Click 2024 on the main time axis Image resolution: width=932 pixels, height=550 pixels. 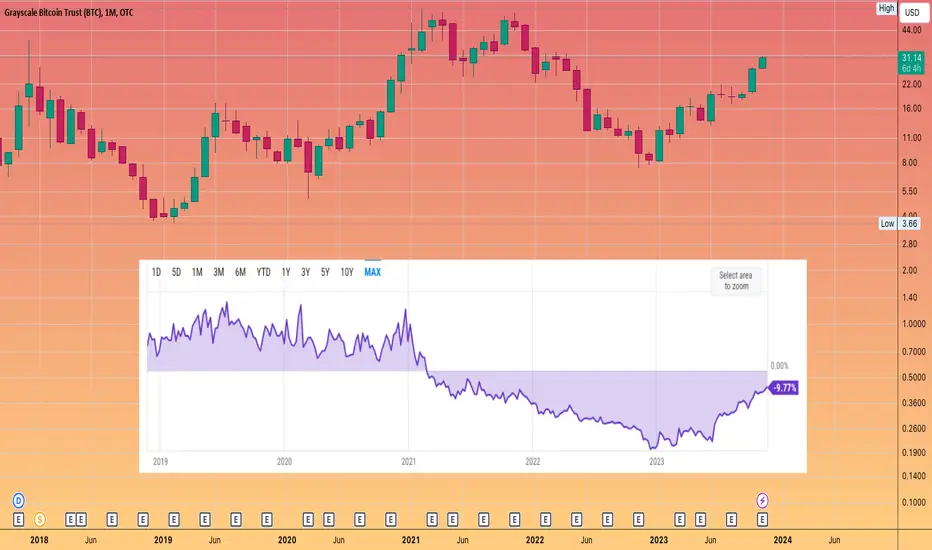tap(782, 540)
